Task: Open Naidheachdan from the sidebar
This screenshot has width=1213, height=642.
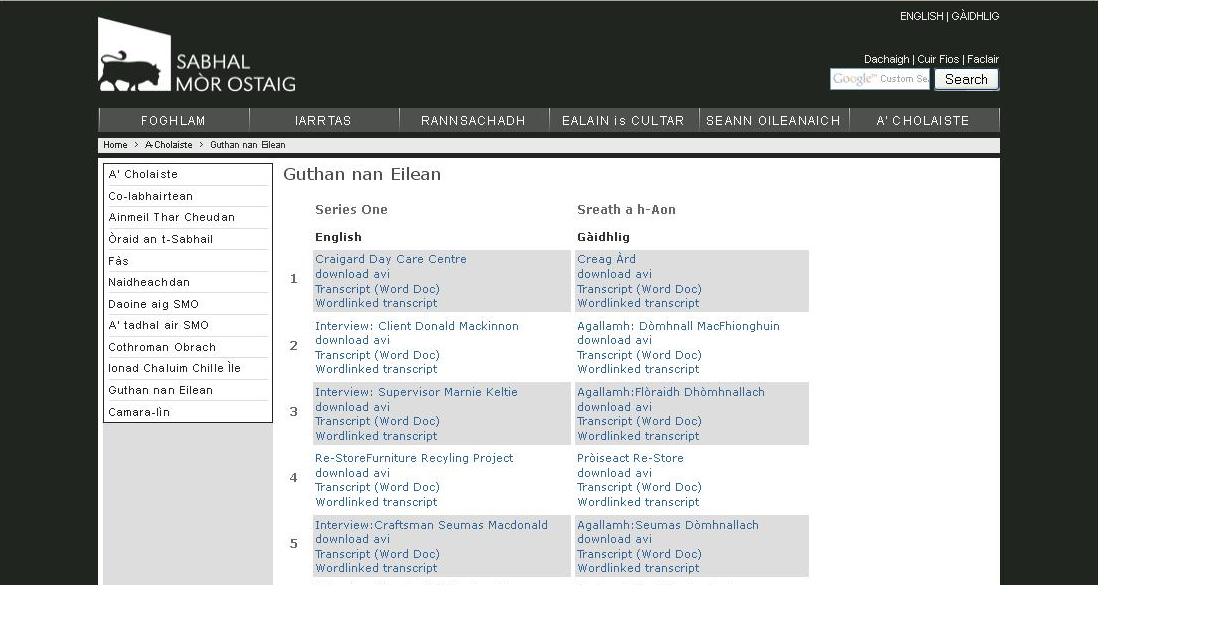Action: 149,282
